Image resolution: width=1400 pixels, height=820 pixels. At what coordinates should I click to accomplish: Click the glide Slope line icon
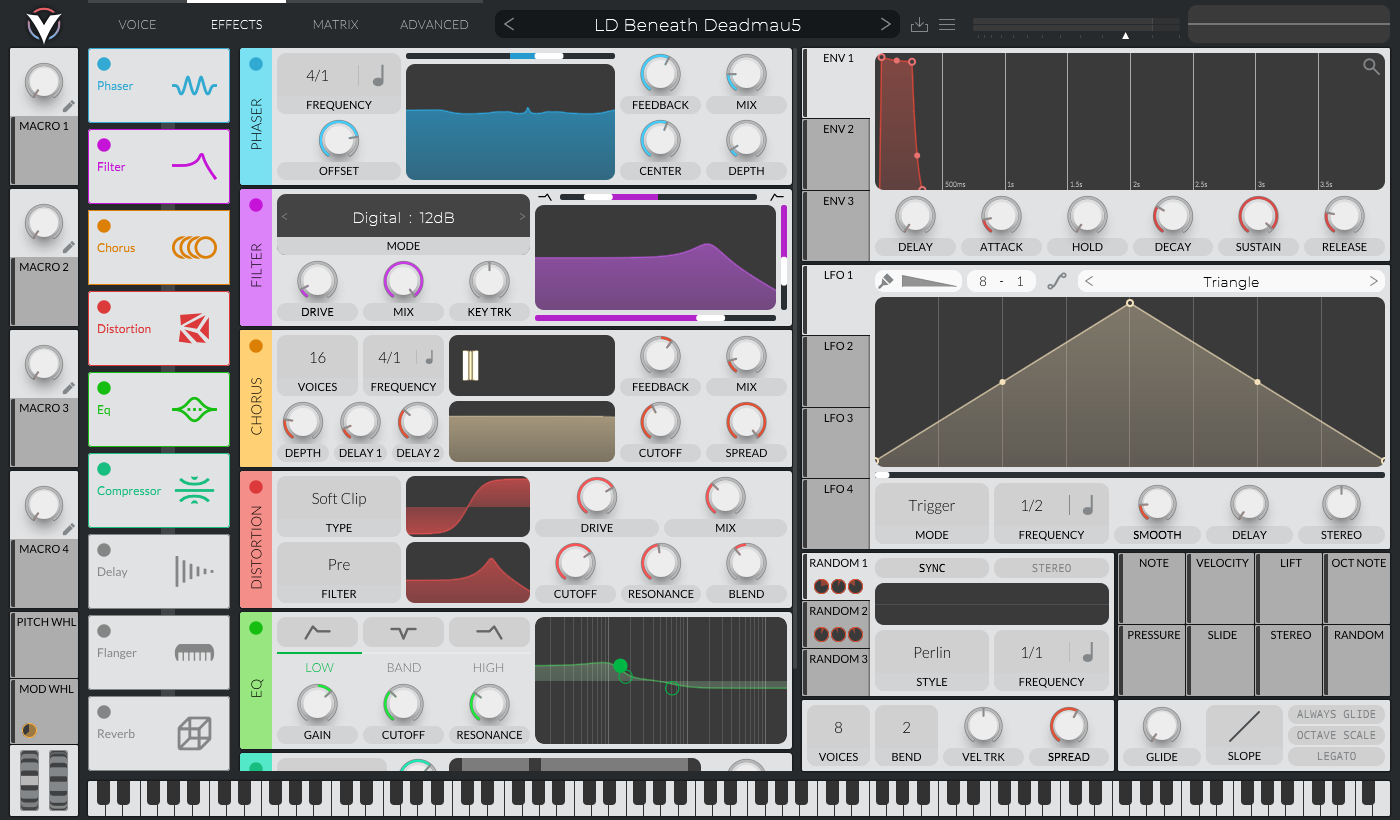coord(1244,725)
